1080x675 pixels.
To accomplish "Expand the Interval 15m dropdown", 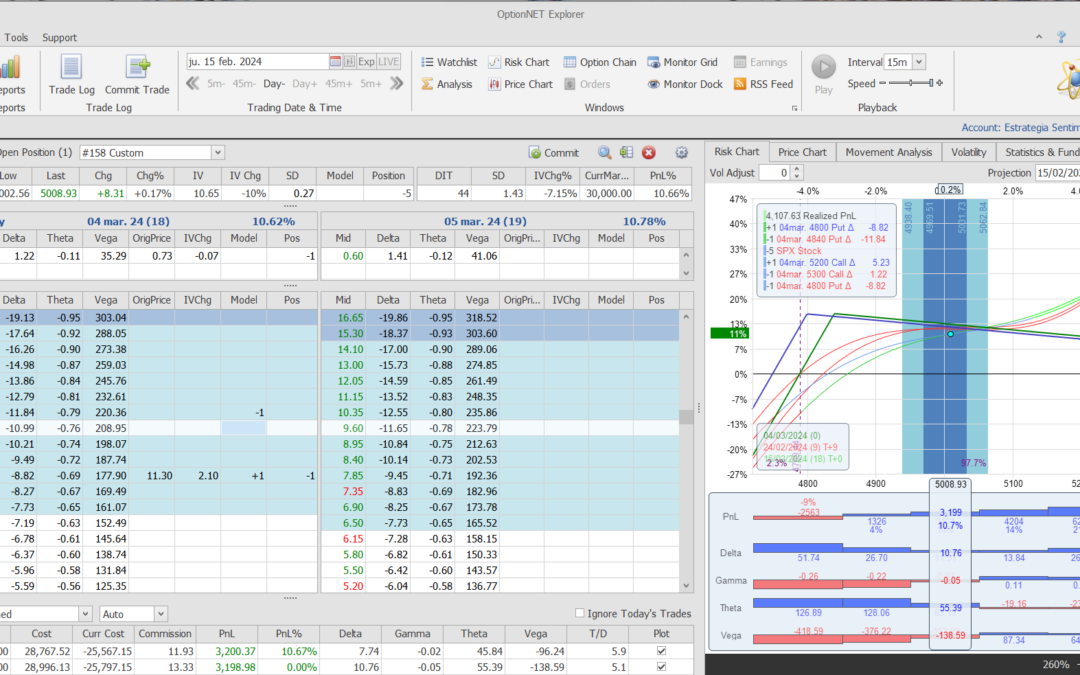I will click(x=918, y=62).
